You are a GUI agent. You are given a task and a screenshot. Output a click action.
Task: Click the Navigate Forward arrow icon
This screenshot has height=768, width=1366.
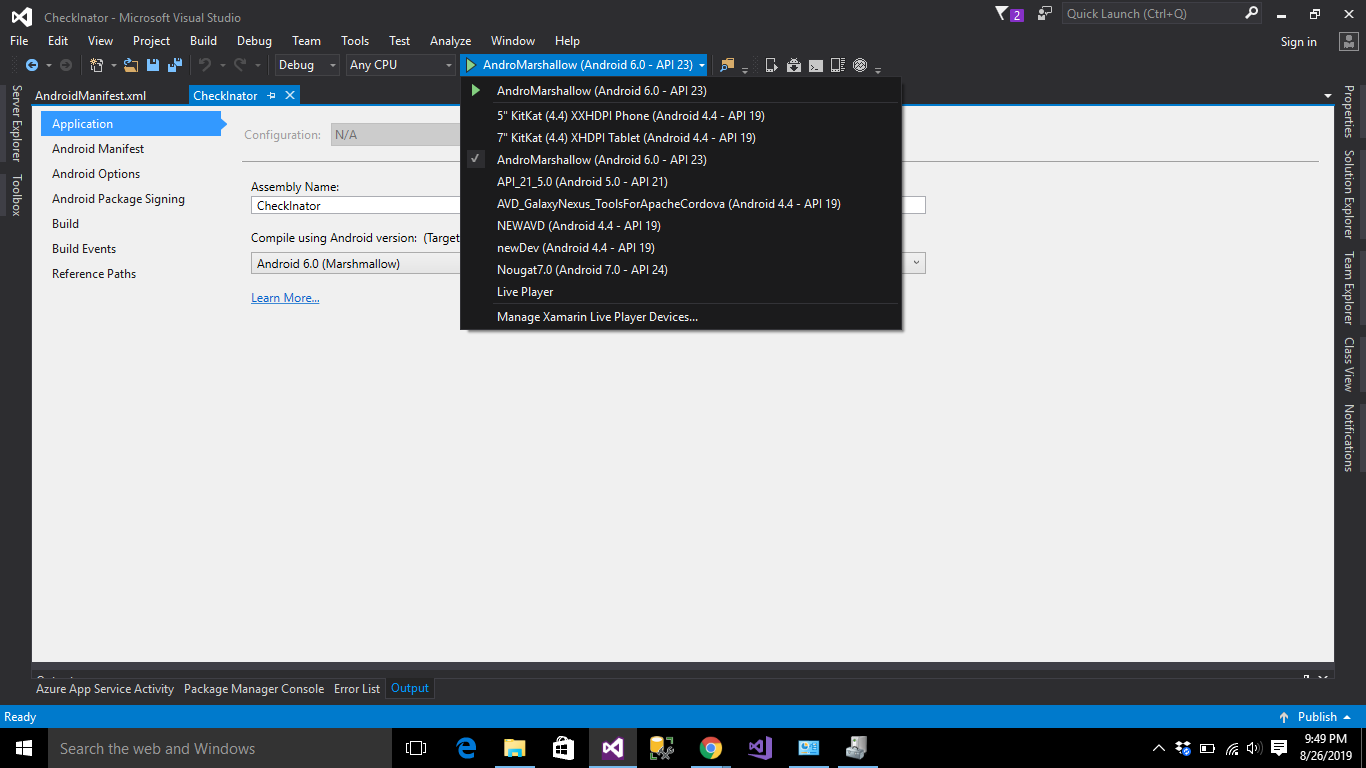[66, 65]
